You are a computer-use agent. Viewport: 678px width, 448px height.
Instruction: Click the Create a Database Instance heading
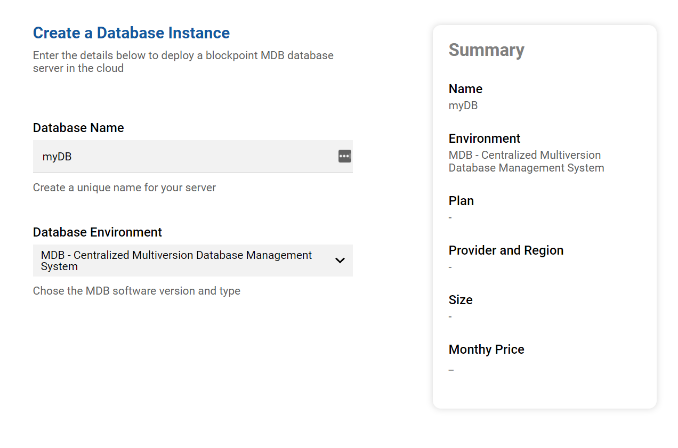click(x=131, y=33)
